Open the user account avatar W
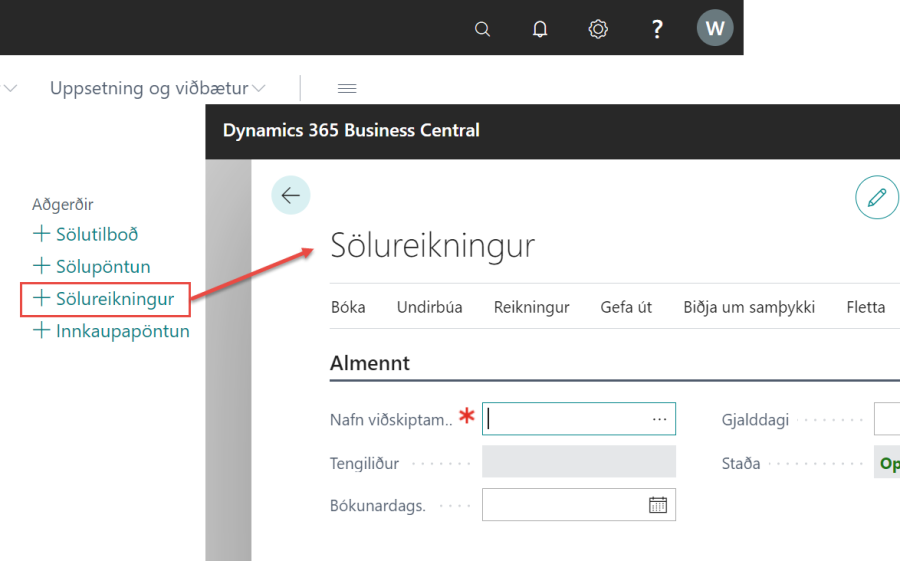This screenshot has width=900, height=561. tap(714, 28)
